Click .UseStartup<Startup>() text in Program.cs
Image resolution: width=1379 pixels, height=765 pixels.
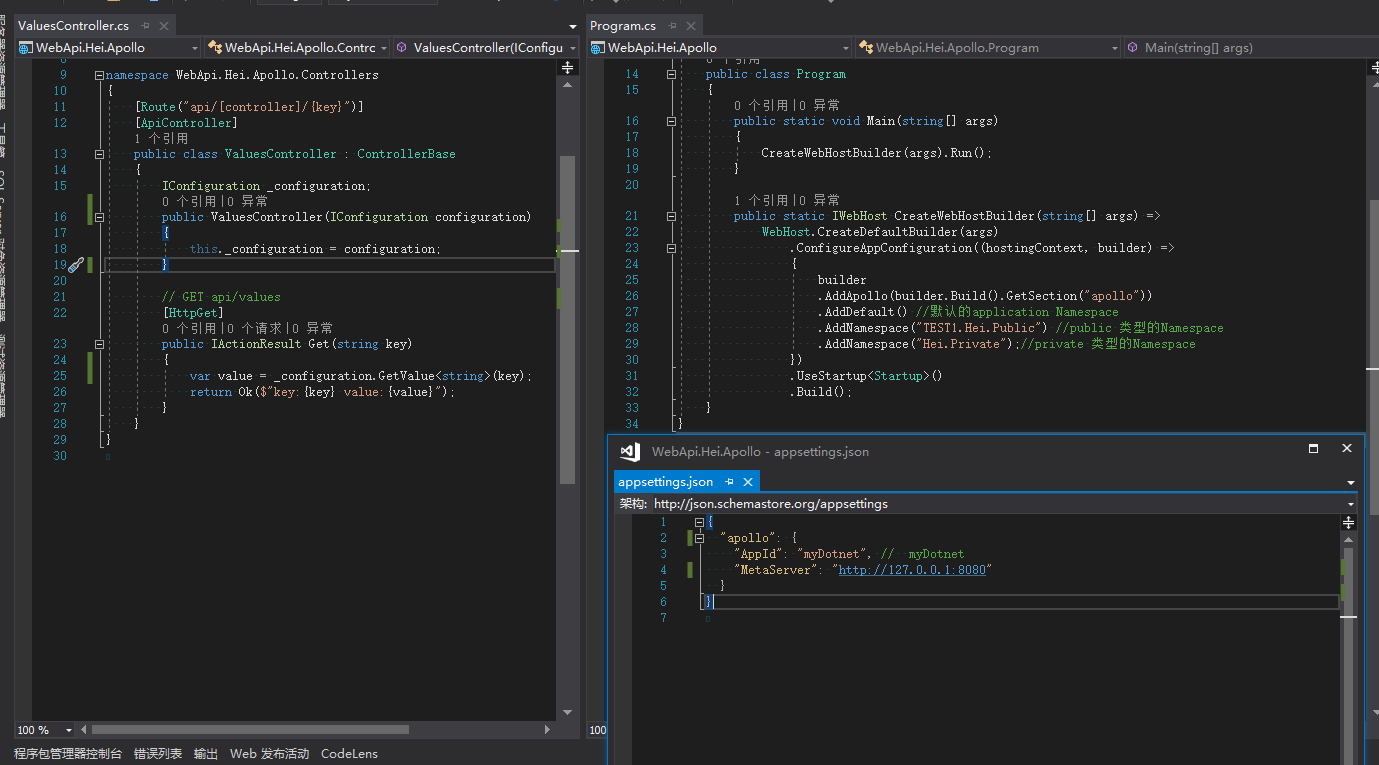pyautogui.click(x=866, y=376)
